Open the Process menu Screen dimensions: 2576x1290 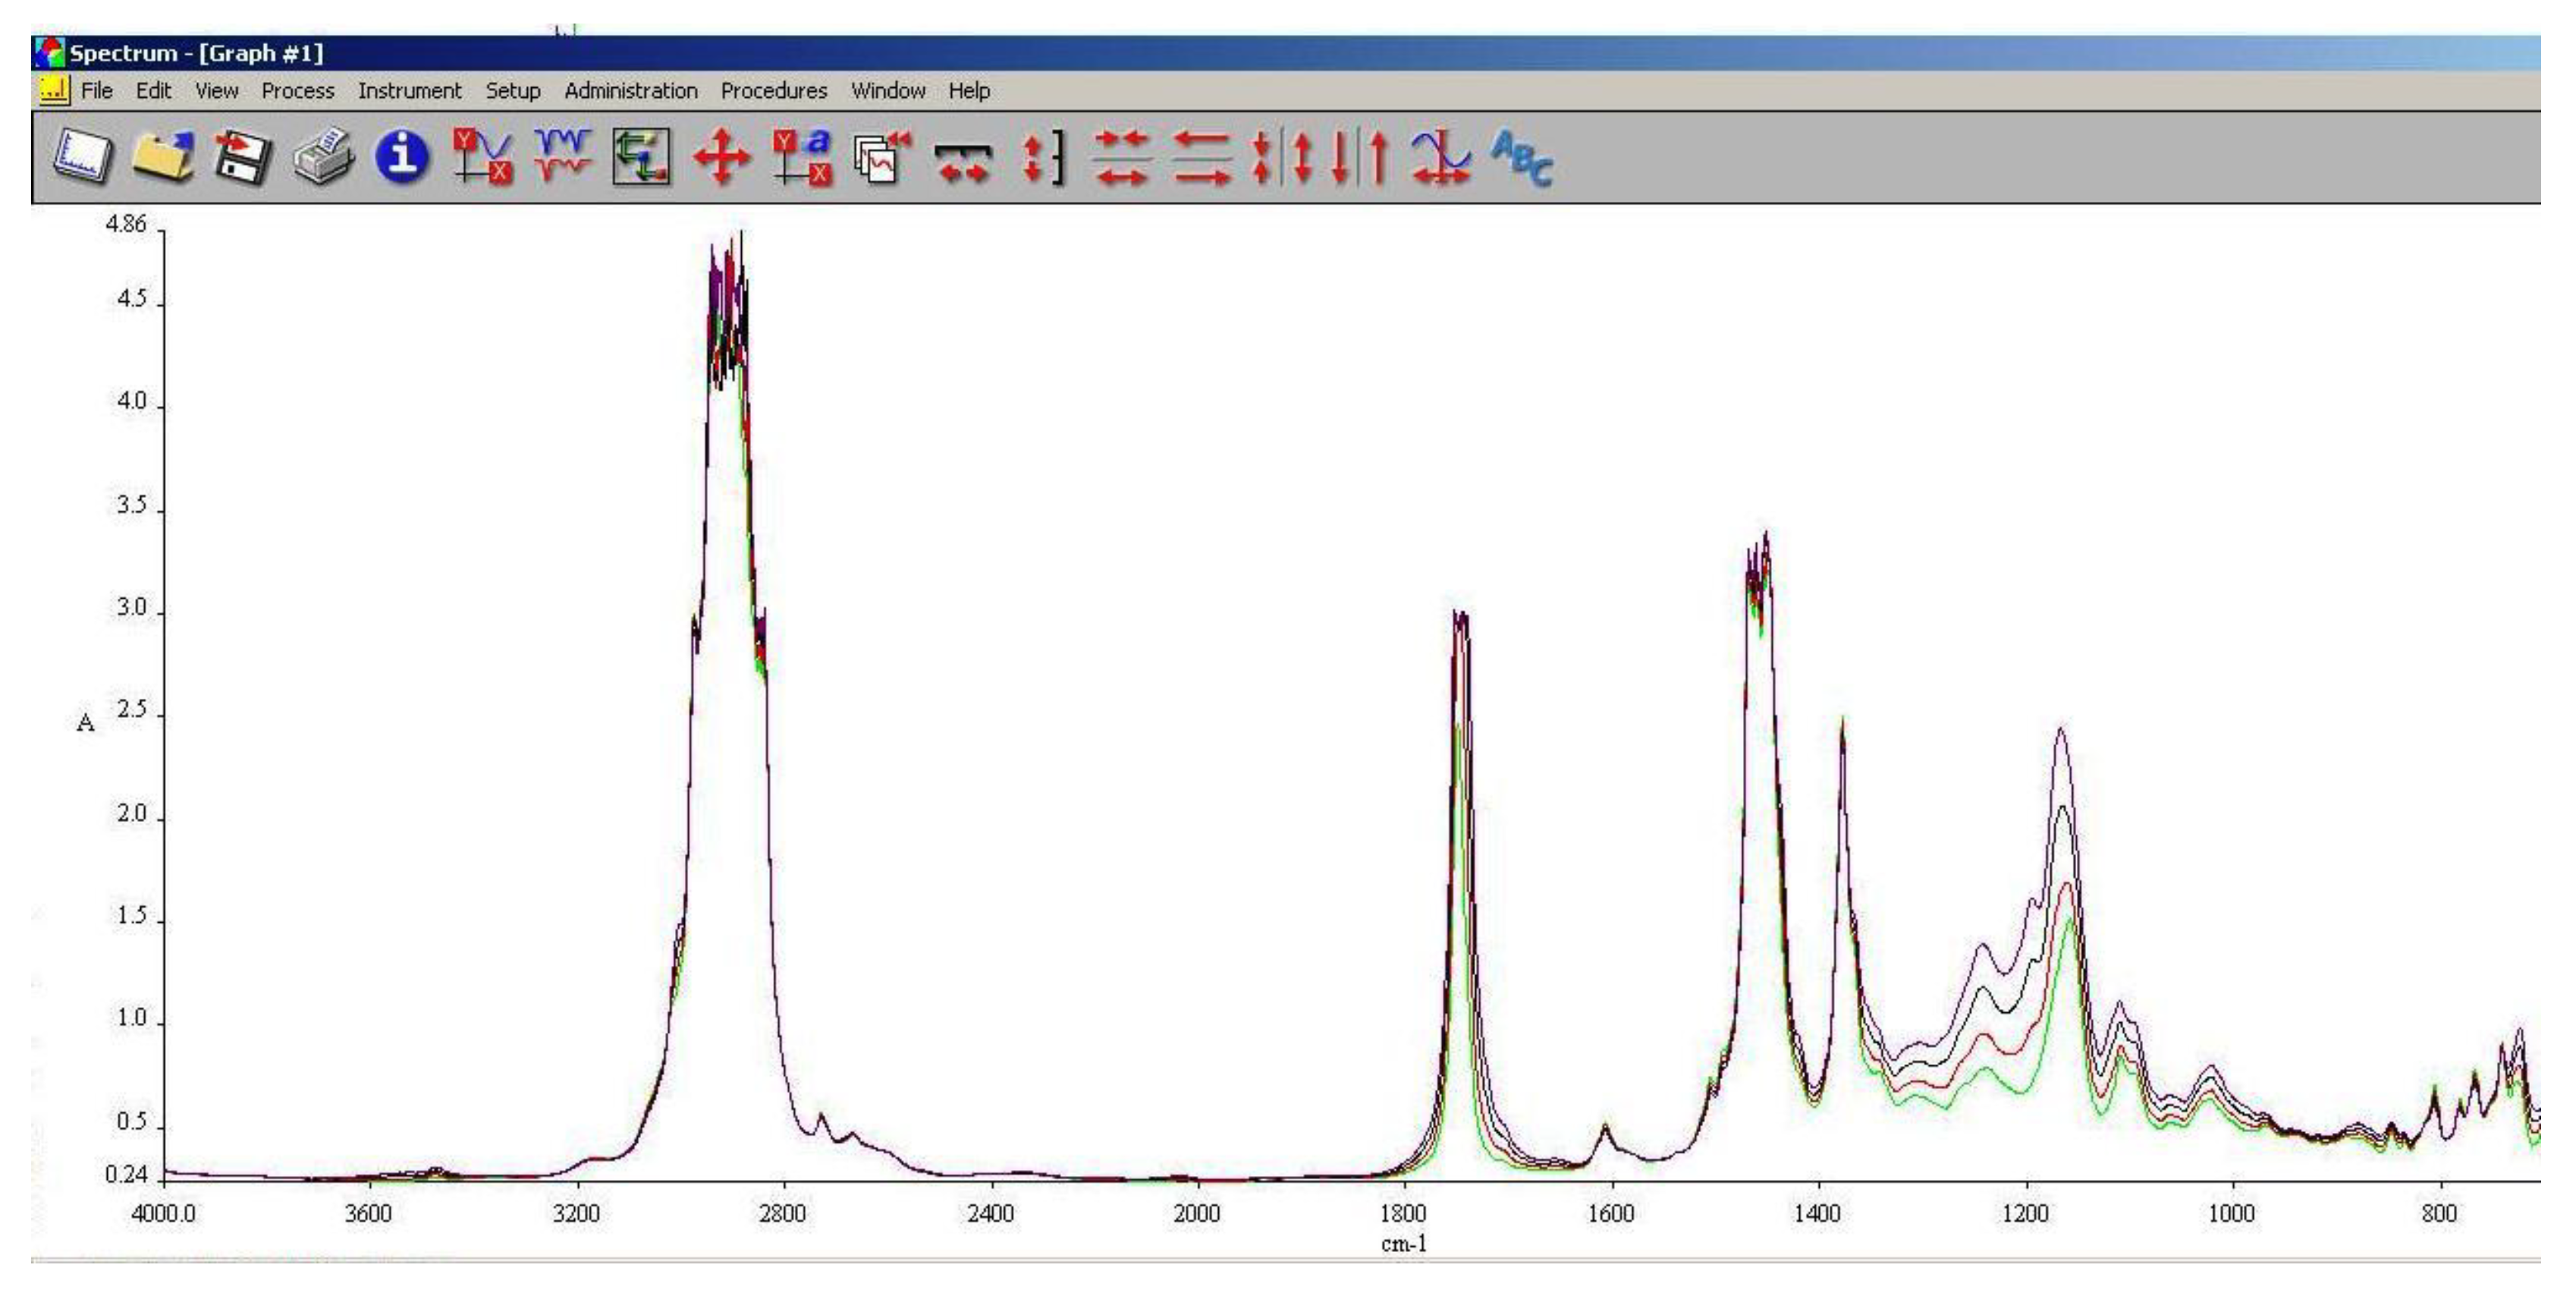tap(298, 90)
